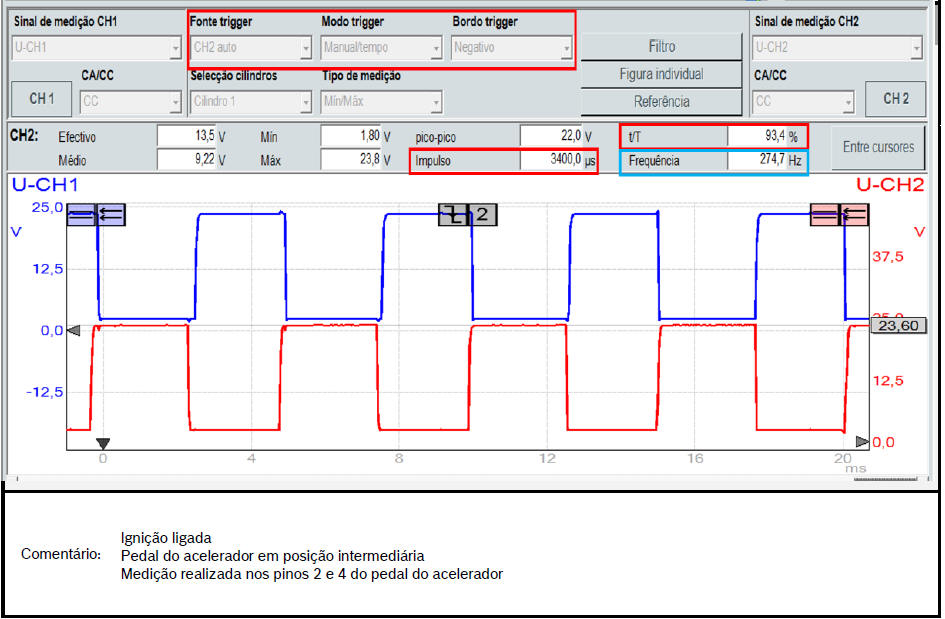Click the right-pointing triangle at time axis end
The image size is (945, 619).
862,441
